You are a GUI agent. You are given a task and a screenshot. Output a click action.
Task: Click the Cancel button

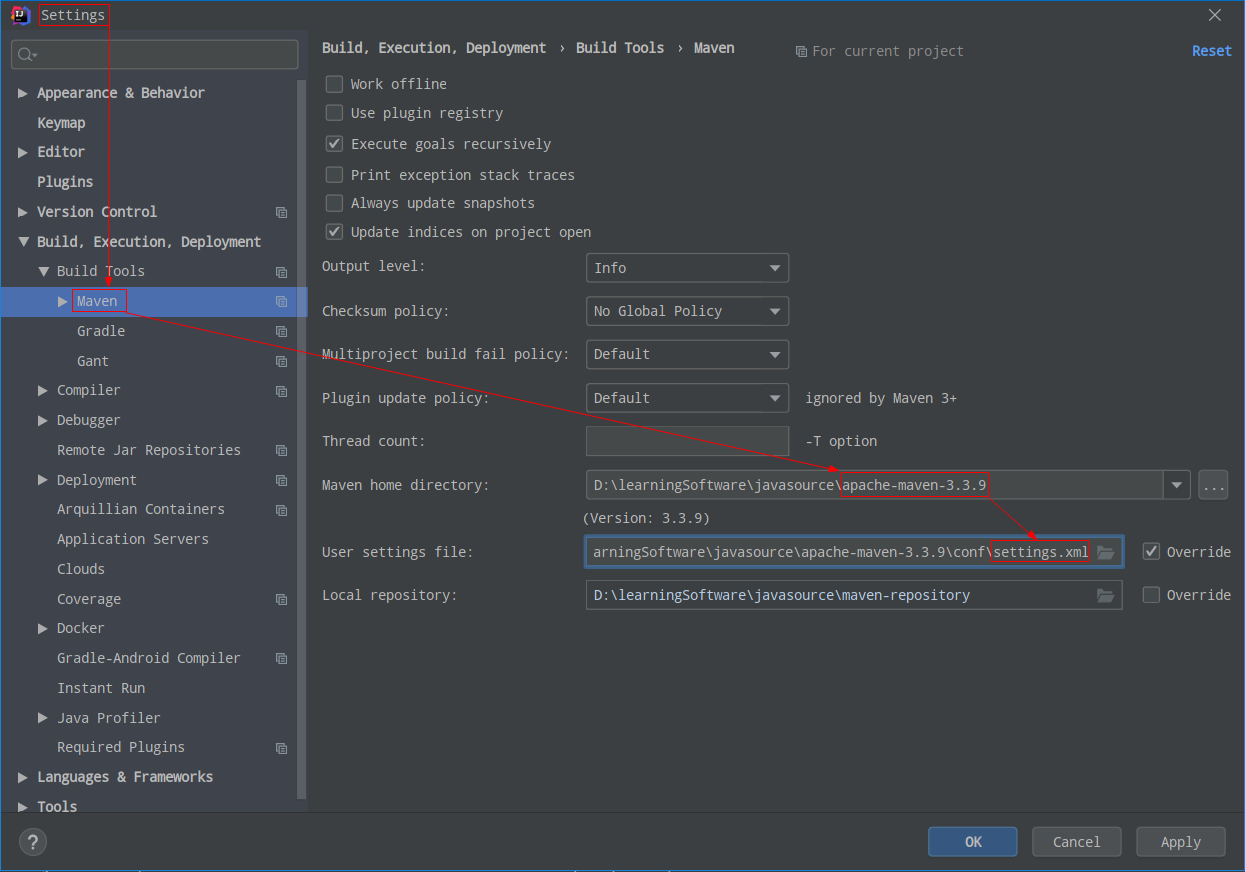(1077, 842)
